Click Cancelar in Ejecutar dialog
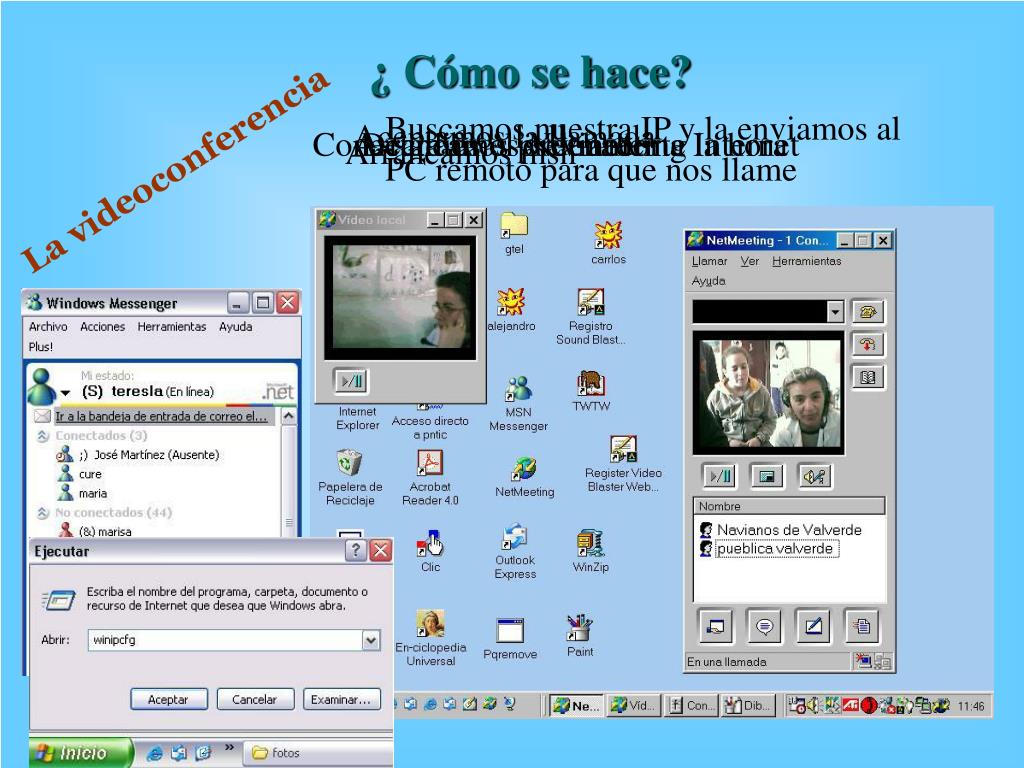Screen dimensions: 1024x768 click(x=255, y=699)
